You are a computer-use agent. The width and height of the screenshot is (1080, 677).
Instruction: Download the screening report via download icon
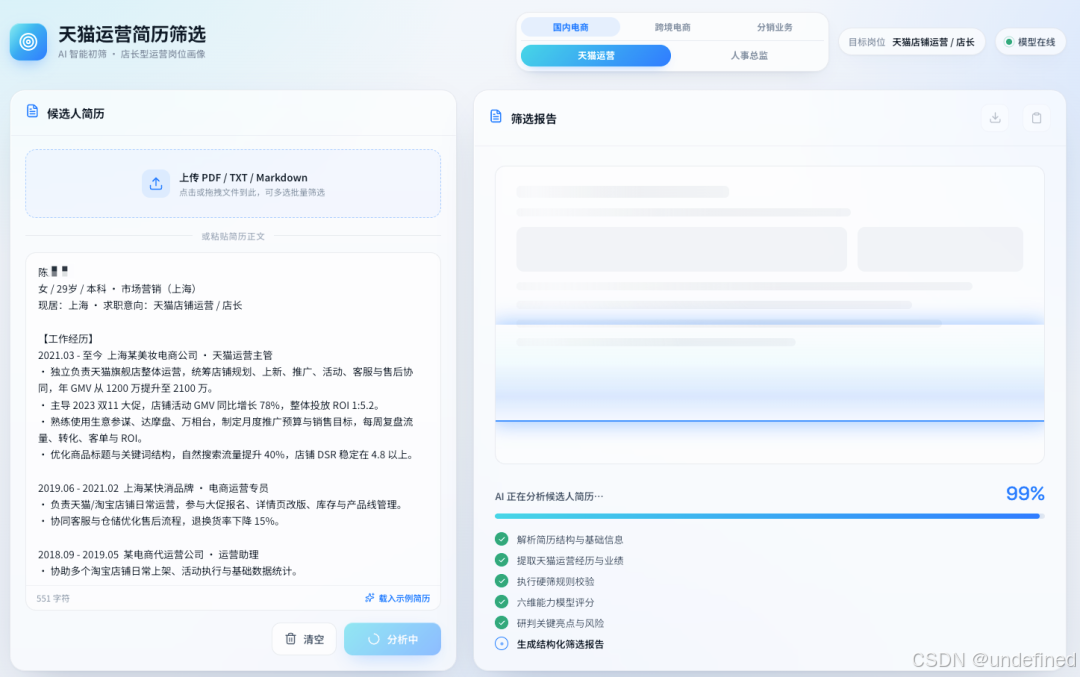tap(995, 118)
